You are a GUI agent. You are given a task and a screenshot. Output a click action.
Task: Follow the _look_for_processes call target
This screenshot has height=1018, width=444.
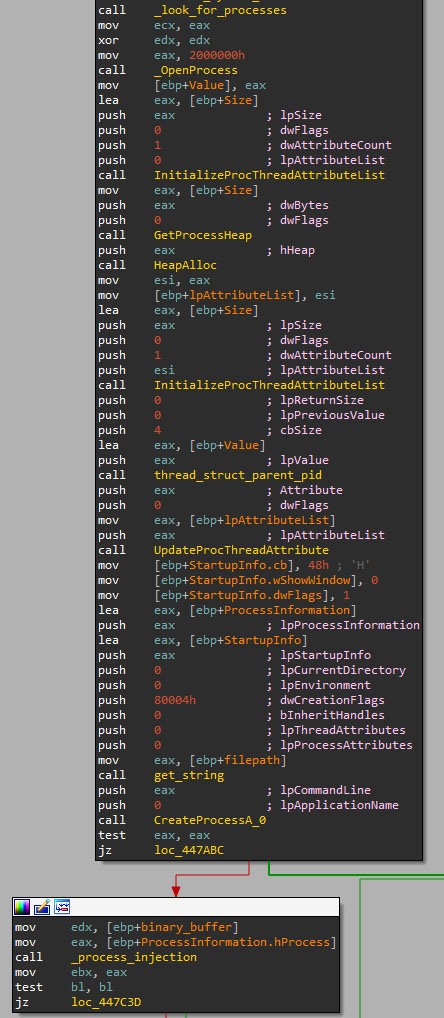pyautogui.click(x=220, y=10)
